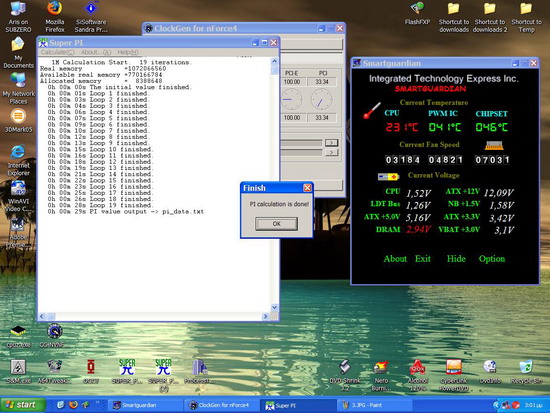The height and width of the screenshot is (413, 550).
Task: Select the Recycle Bin icon
Action: 526,371
